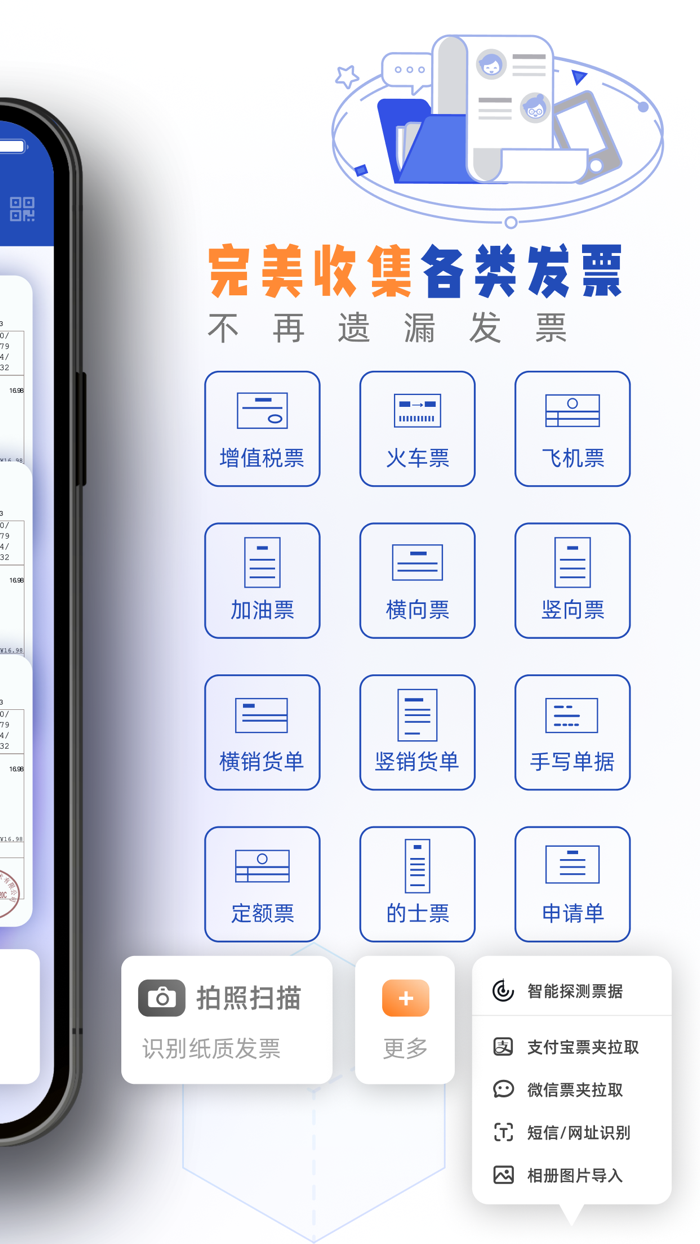The height and width of the screenshot is (1244, 700).
Task: Open the 横销货单 sales list tile
Action: [262, 733]
